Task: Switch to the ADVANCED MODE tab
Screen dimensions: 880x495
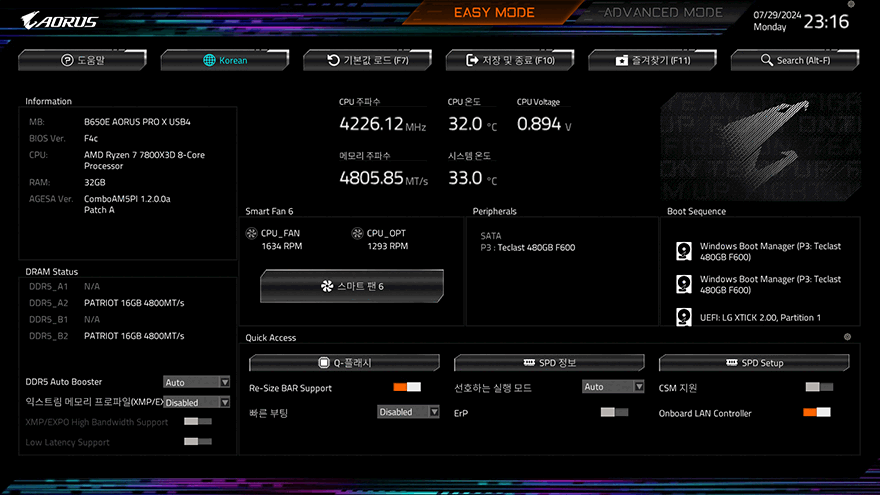Action: click(663, 12)
